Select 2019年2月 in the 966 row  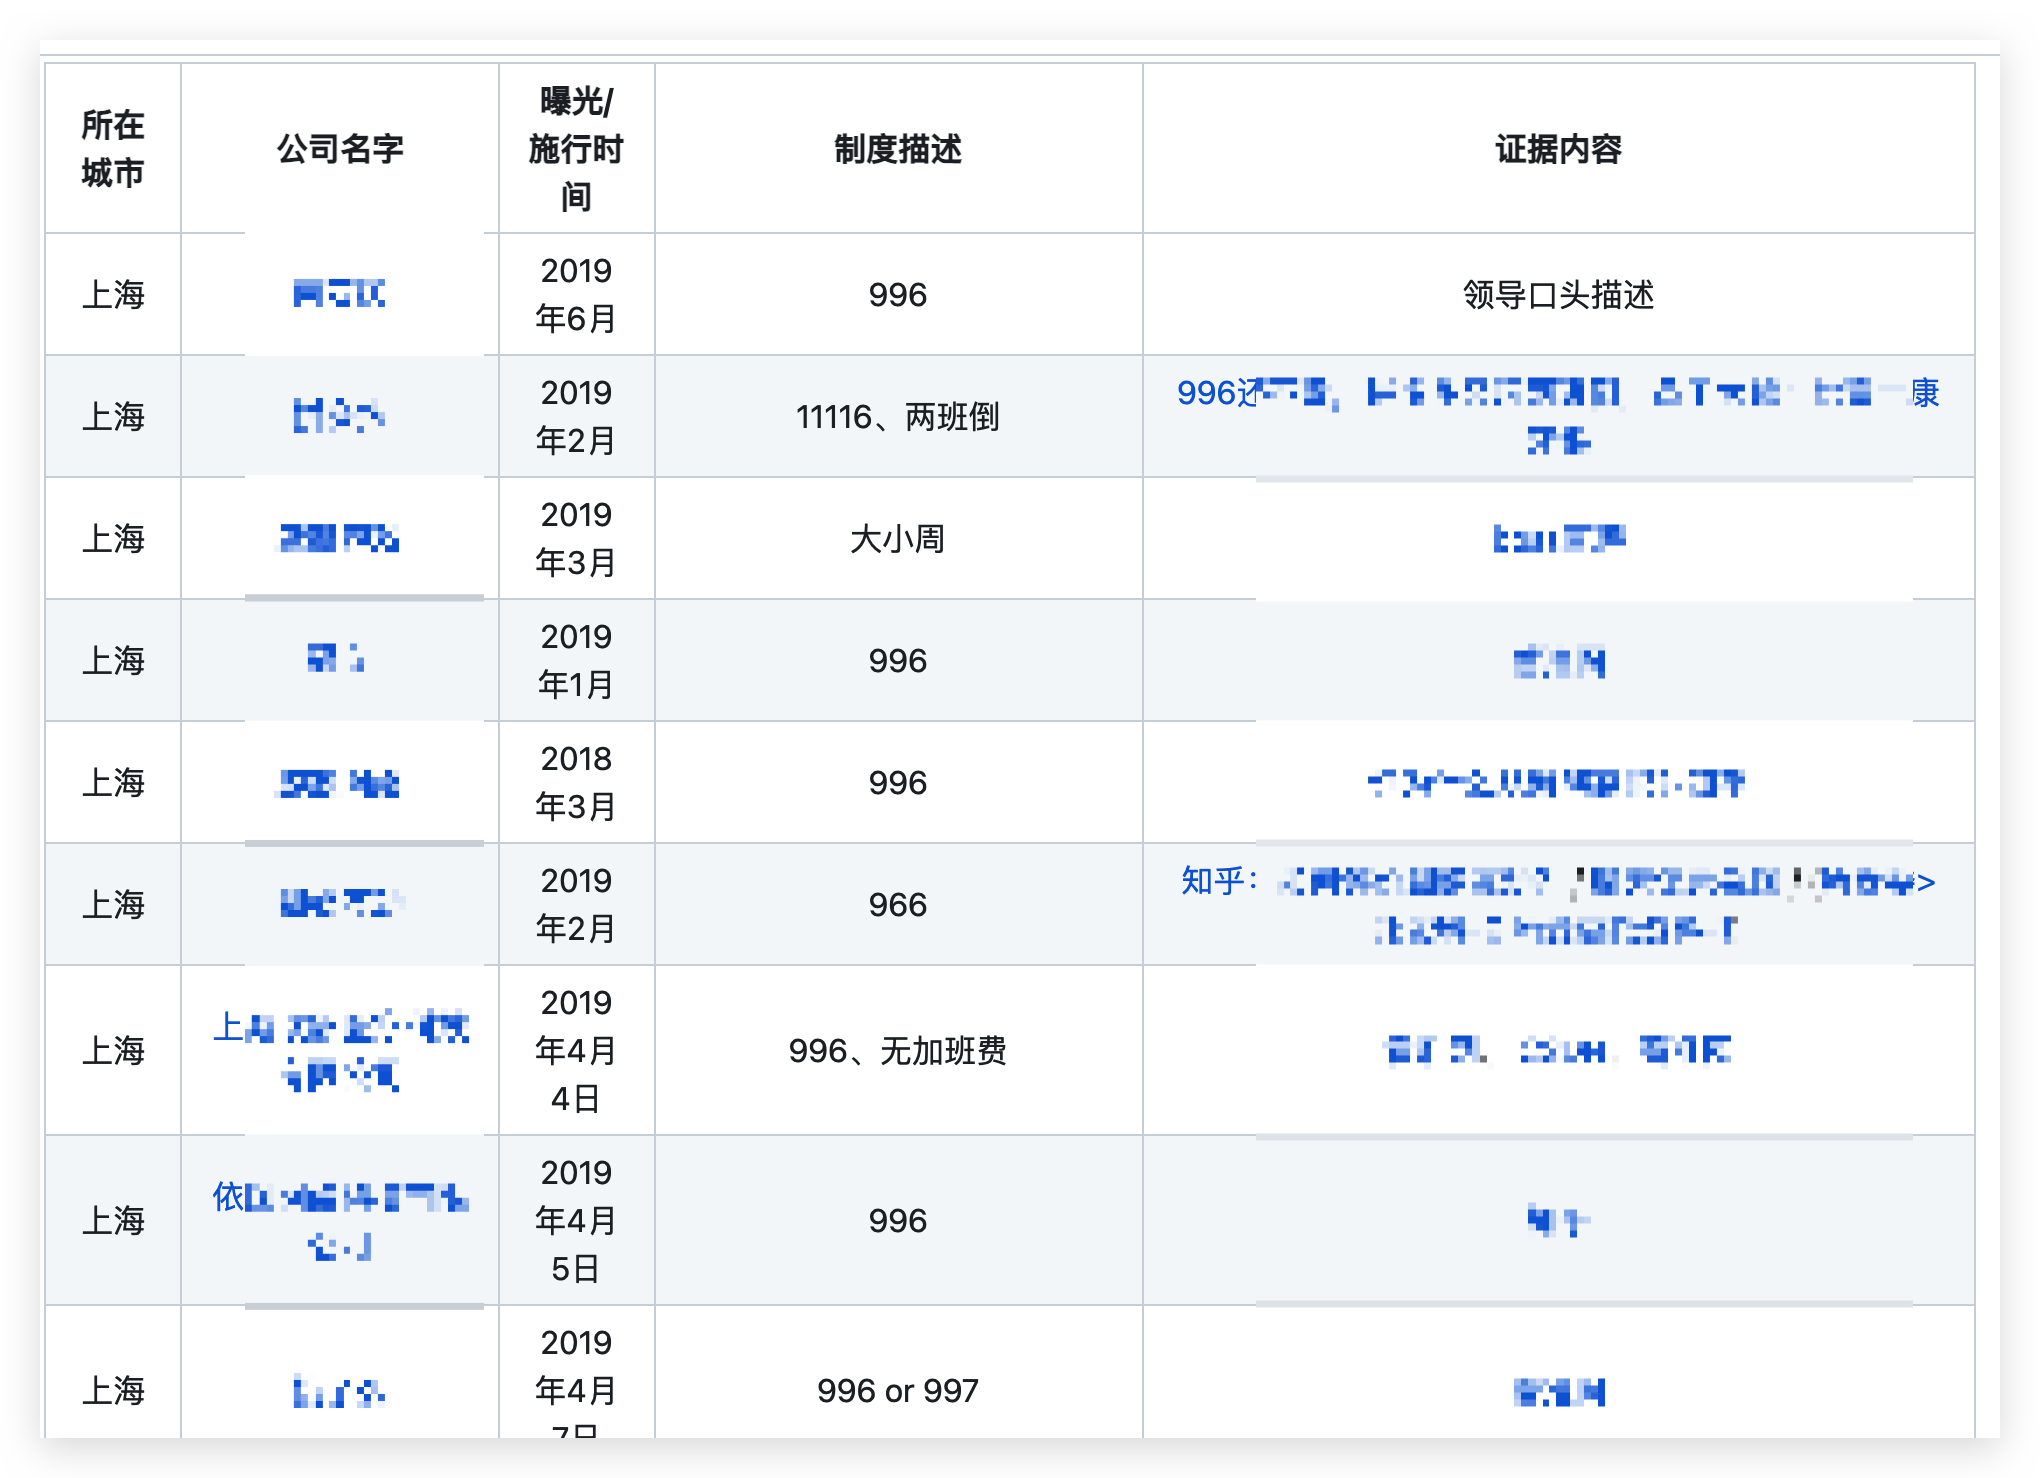[576, 904]
